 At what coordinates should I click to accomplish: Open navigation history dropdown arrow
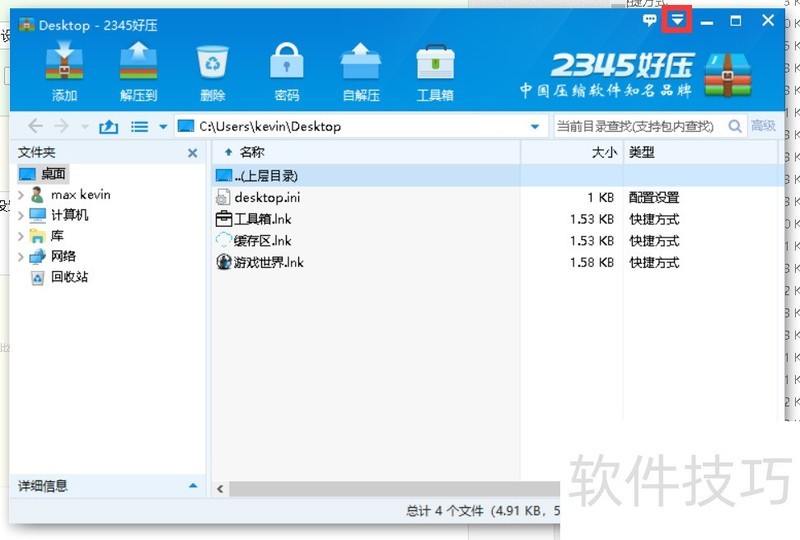pos(85,126)
